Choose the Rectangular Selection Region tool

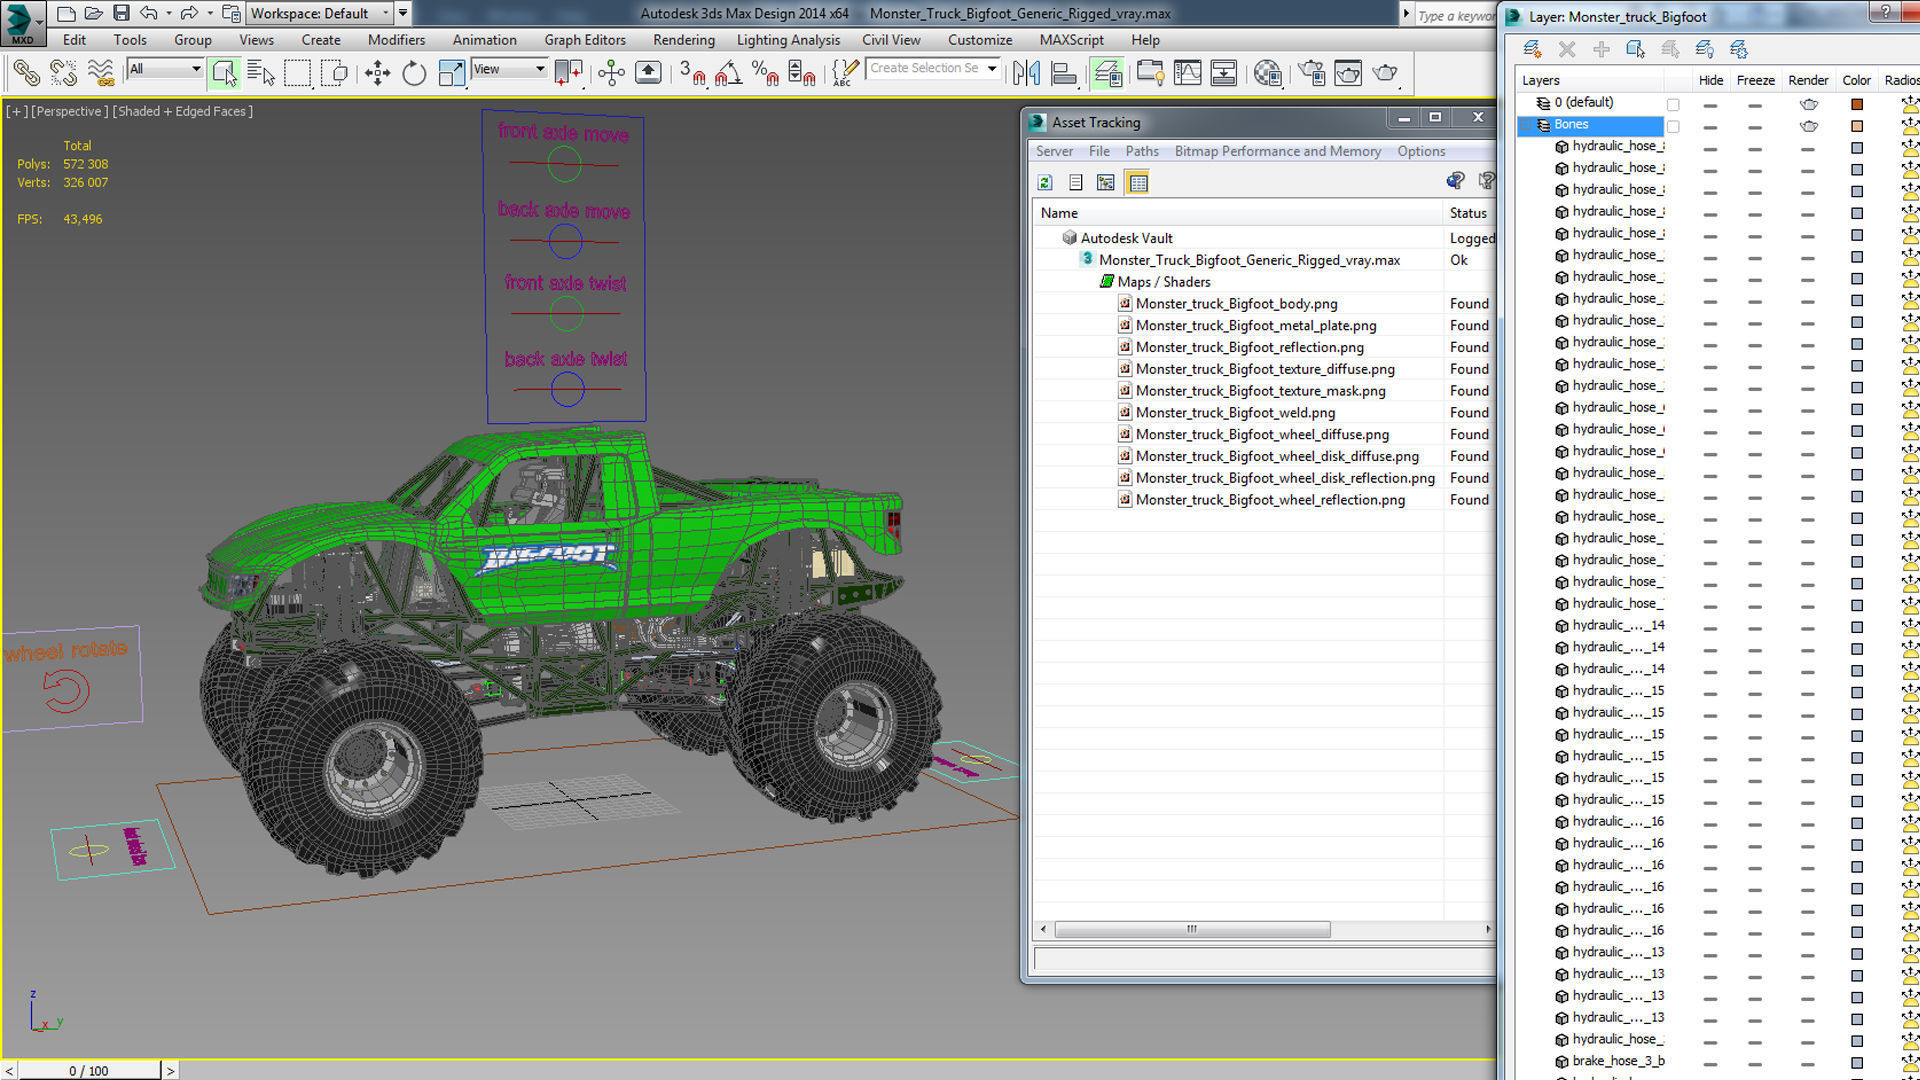click(x=297, y=72)
